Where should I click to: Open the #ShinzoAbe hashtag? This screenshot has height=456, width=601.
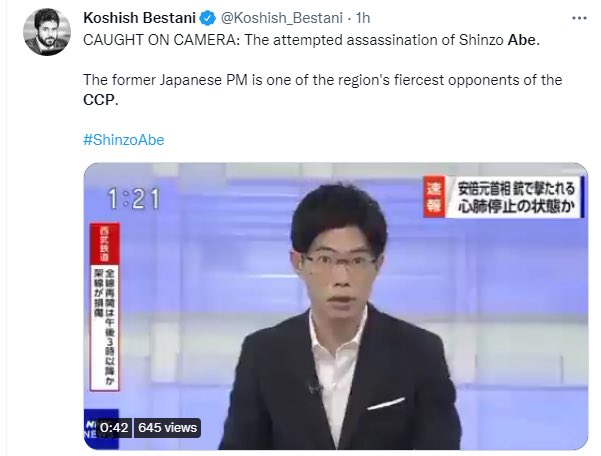coord(123,140)
